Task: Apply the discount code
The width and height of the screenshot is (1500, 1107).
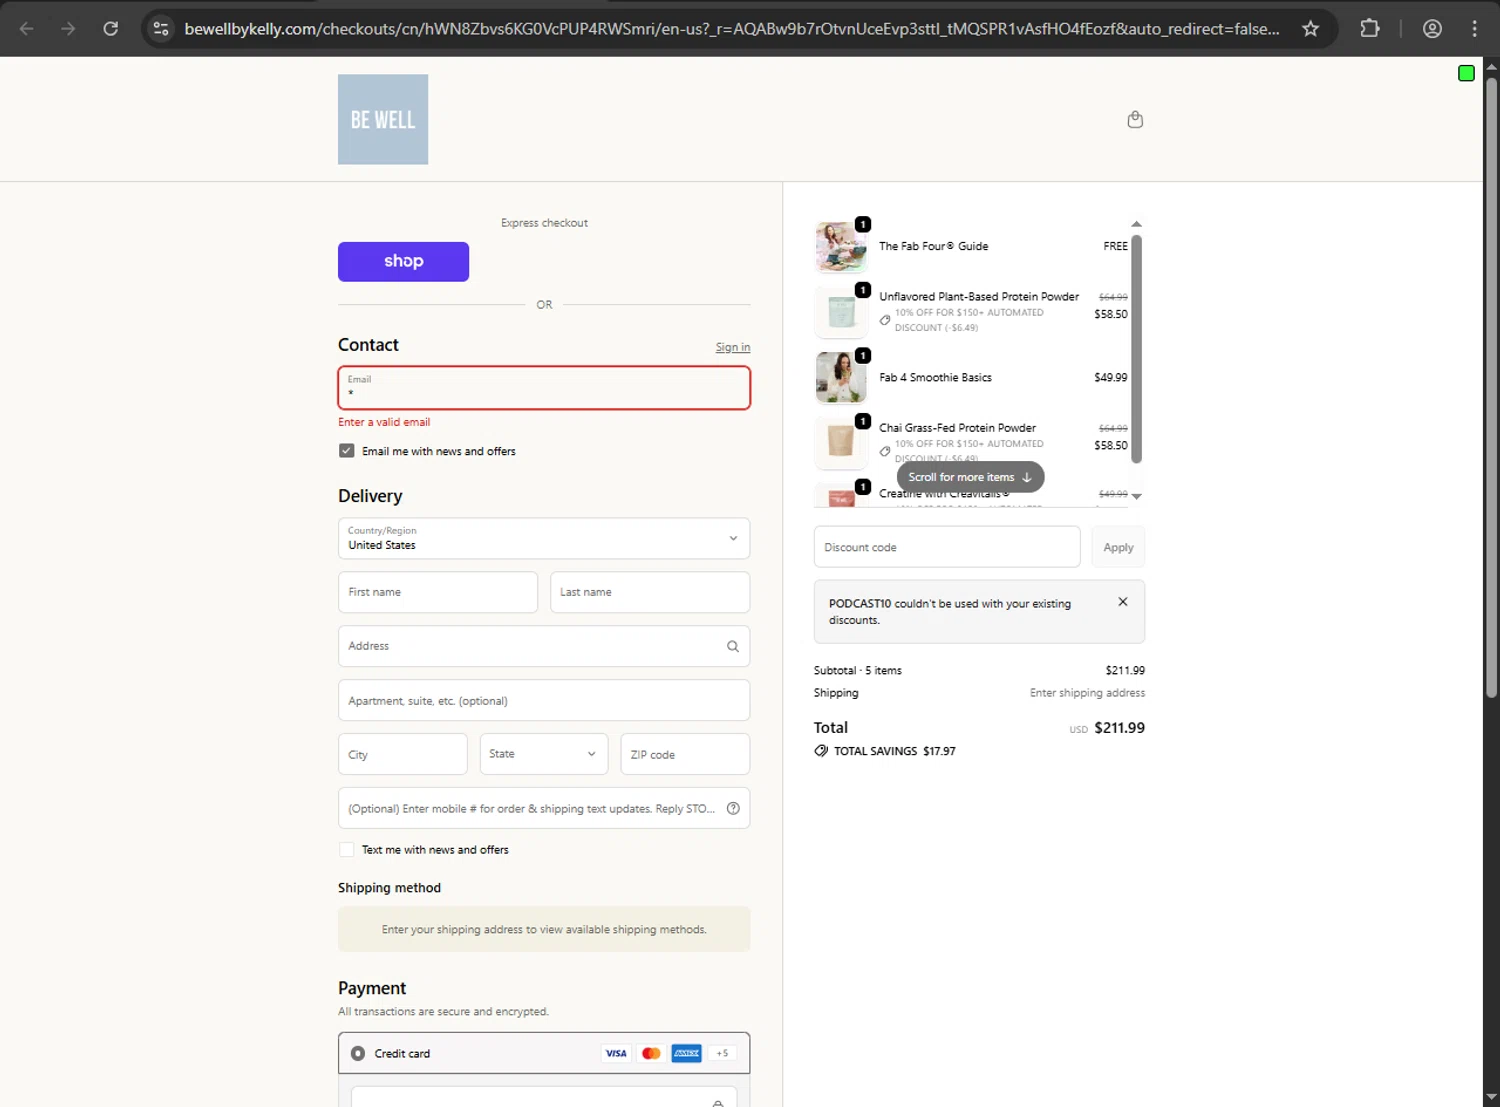Action: [1118, 547]
